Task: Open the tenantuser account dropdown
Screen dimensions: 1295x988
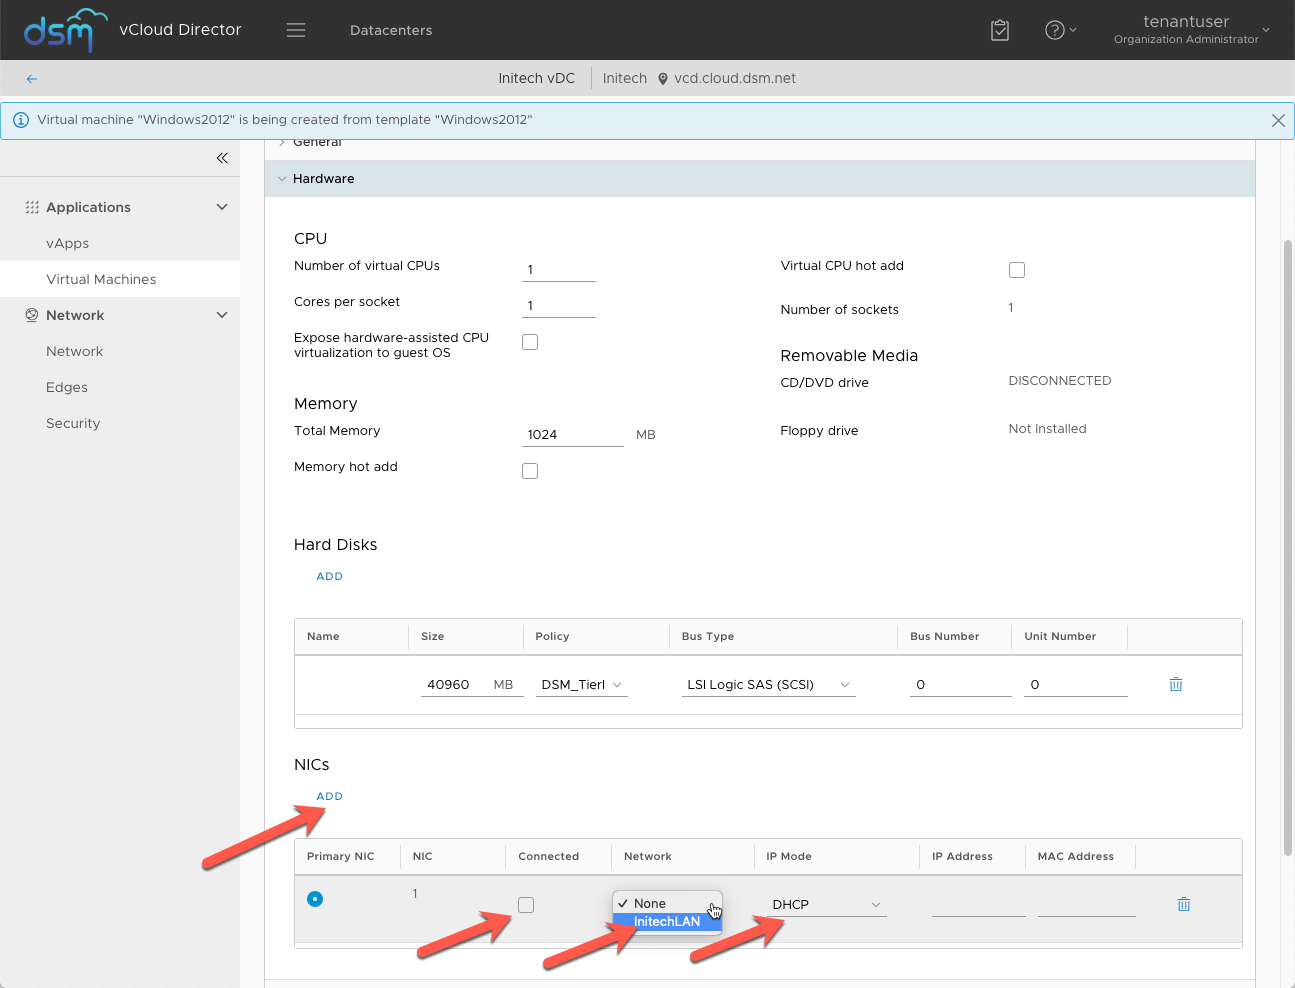Action: 1192,30
